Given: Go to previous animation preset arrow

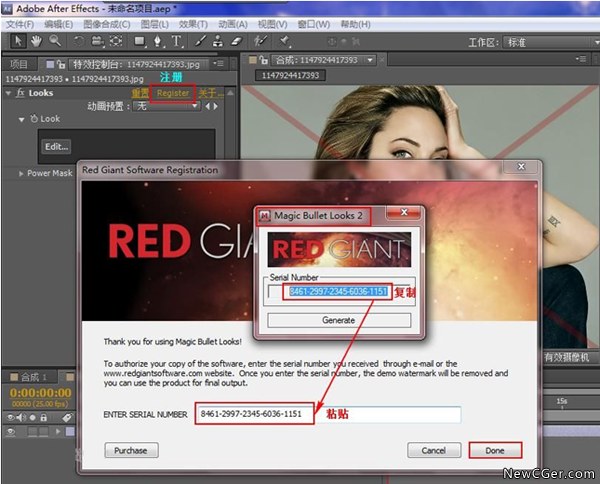Looking at the screenshot, I should [x=208, y=106].
